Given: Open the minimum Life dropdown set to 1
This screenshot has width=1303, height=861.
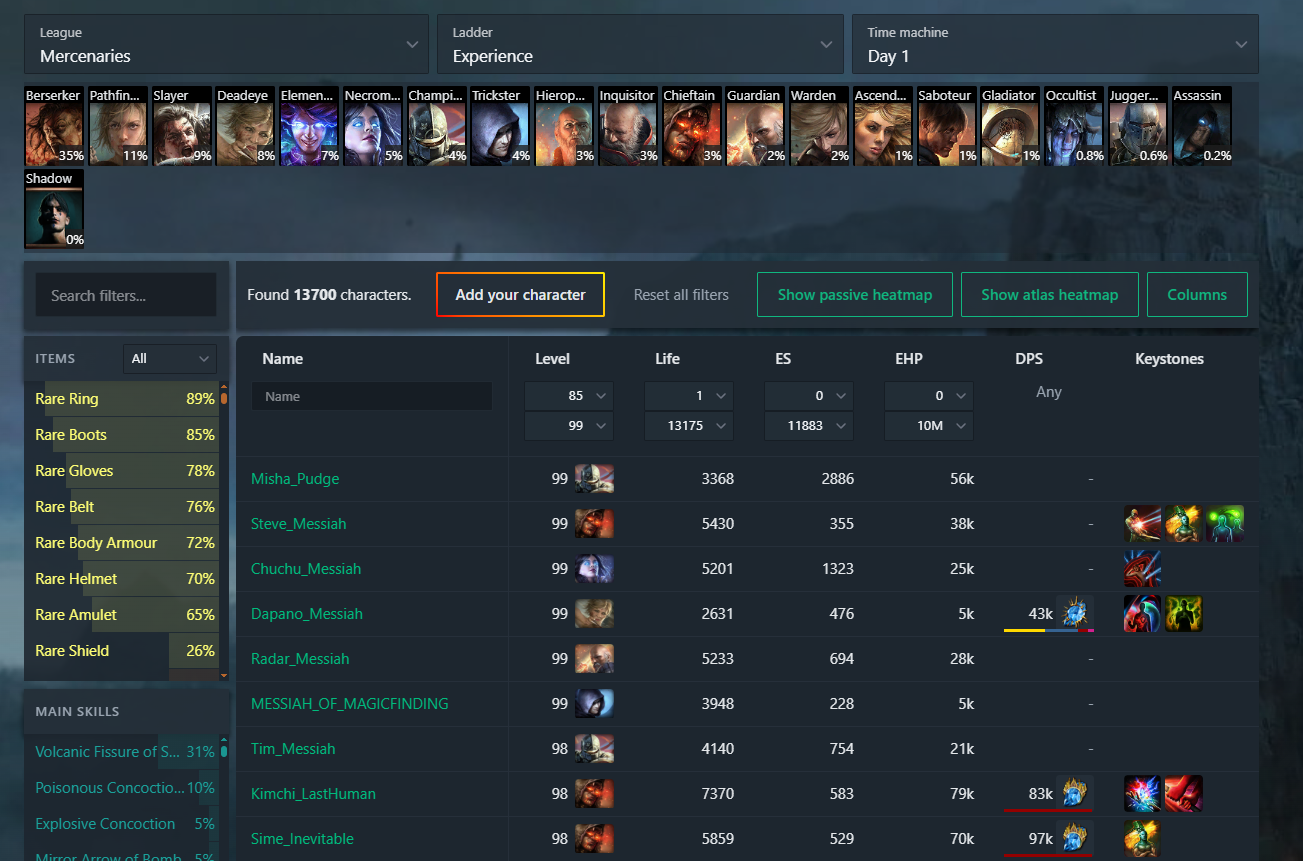Looking at the screenshot, I should coord(690,396).
